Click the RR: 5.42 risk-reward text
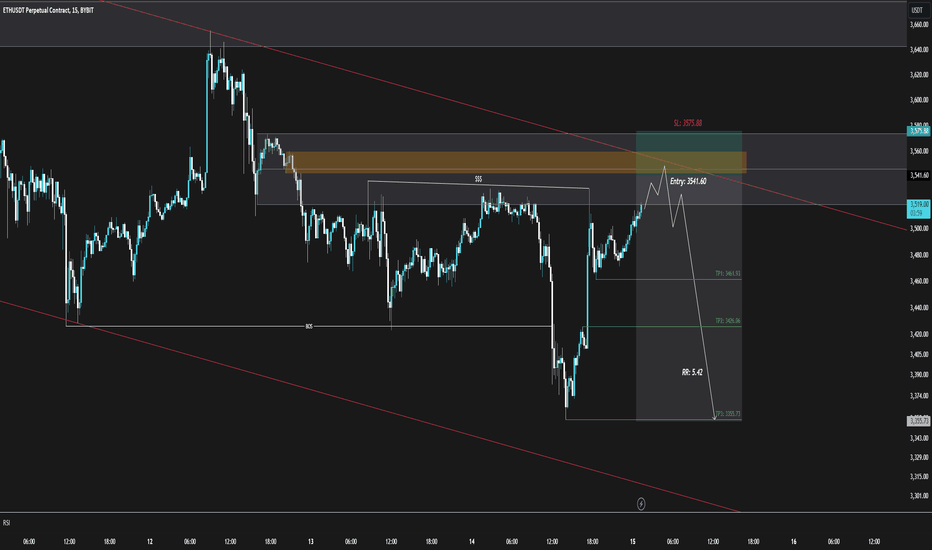Screen dimensions: 932x550 pos(692,372)
